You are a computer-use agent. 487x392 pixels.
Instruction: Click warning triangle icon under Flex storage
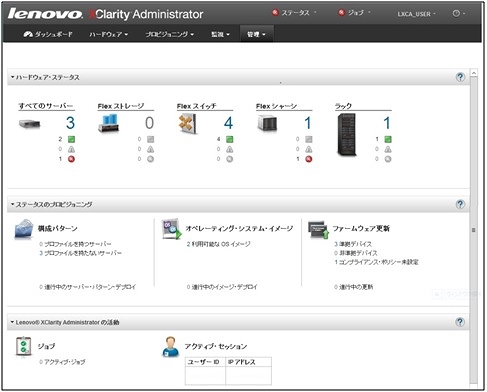coord(151,149)
